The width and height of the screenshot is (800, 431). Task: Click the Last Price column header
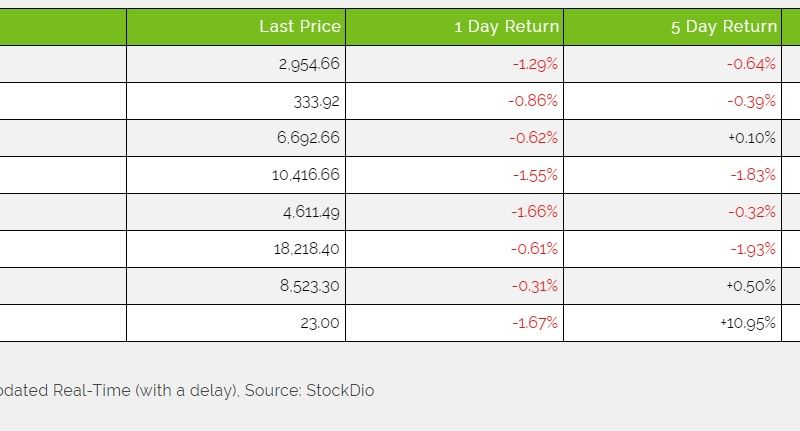(299, 27)
